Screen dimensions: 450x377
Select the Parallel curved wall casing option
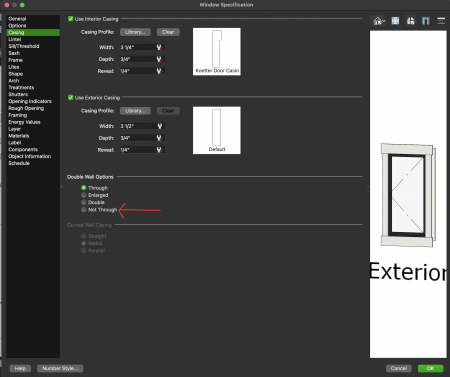click(84, 250)
